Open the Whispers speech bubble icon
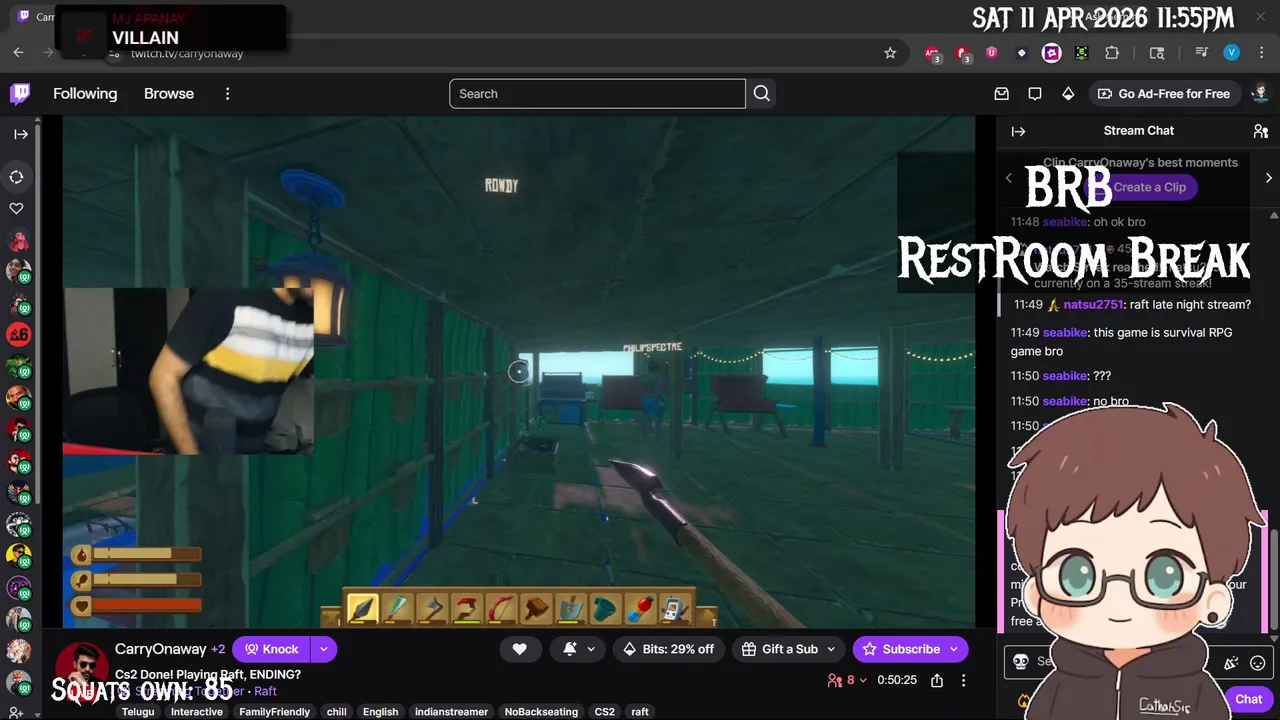1280x720 pixels. 1035,94
